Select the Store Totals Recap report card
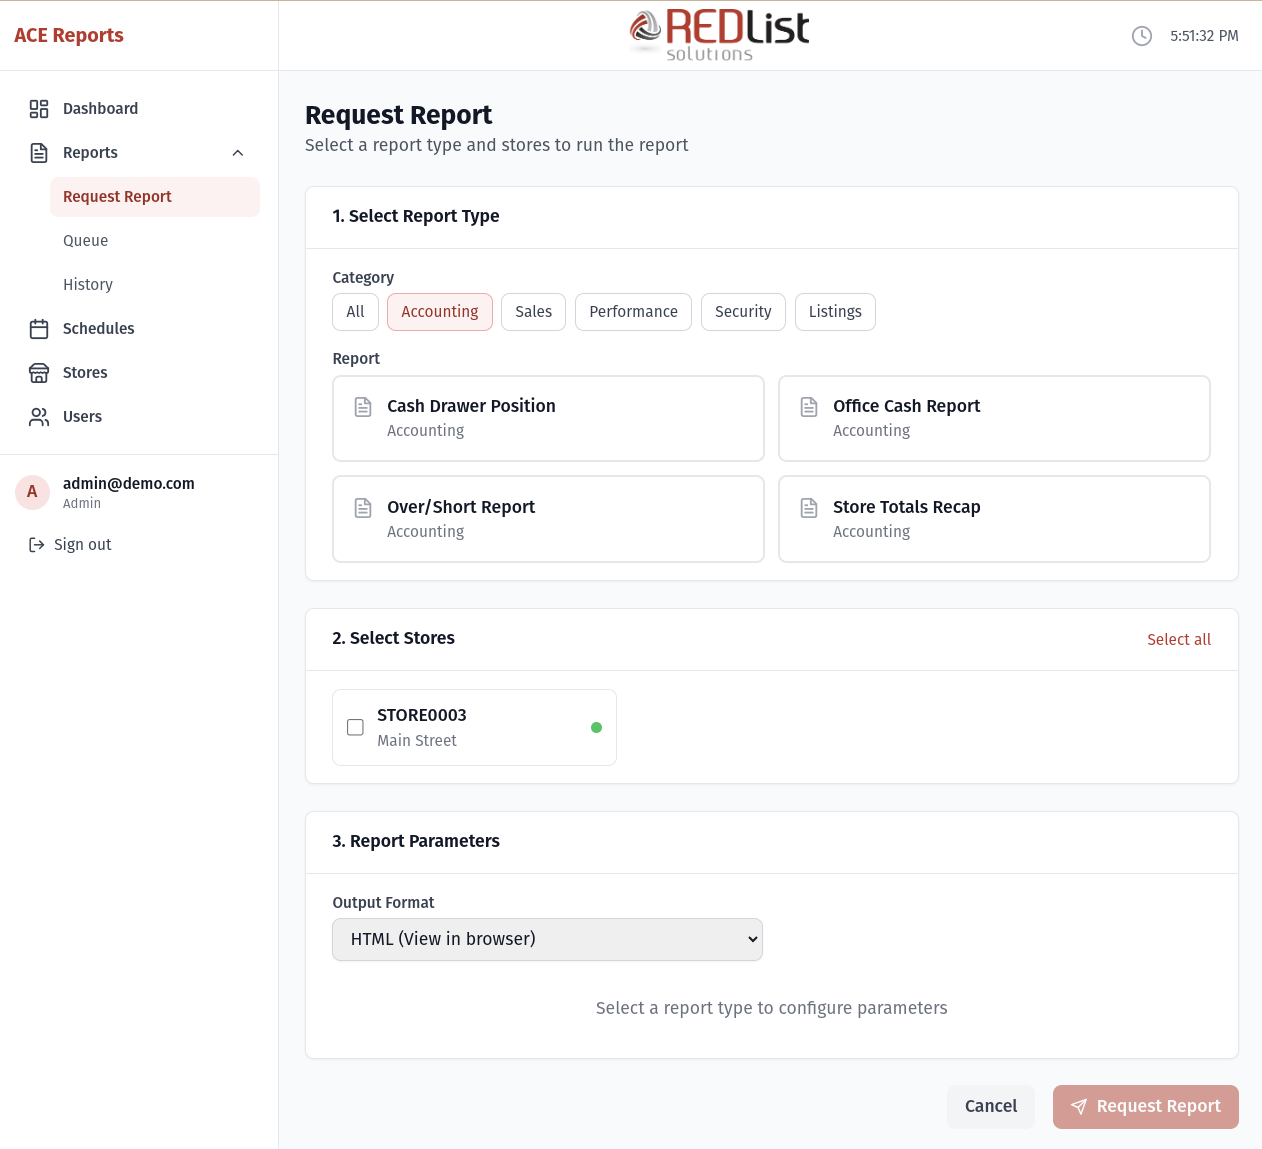1262x1149 pixels. [994, 518]
